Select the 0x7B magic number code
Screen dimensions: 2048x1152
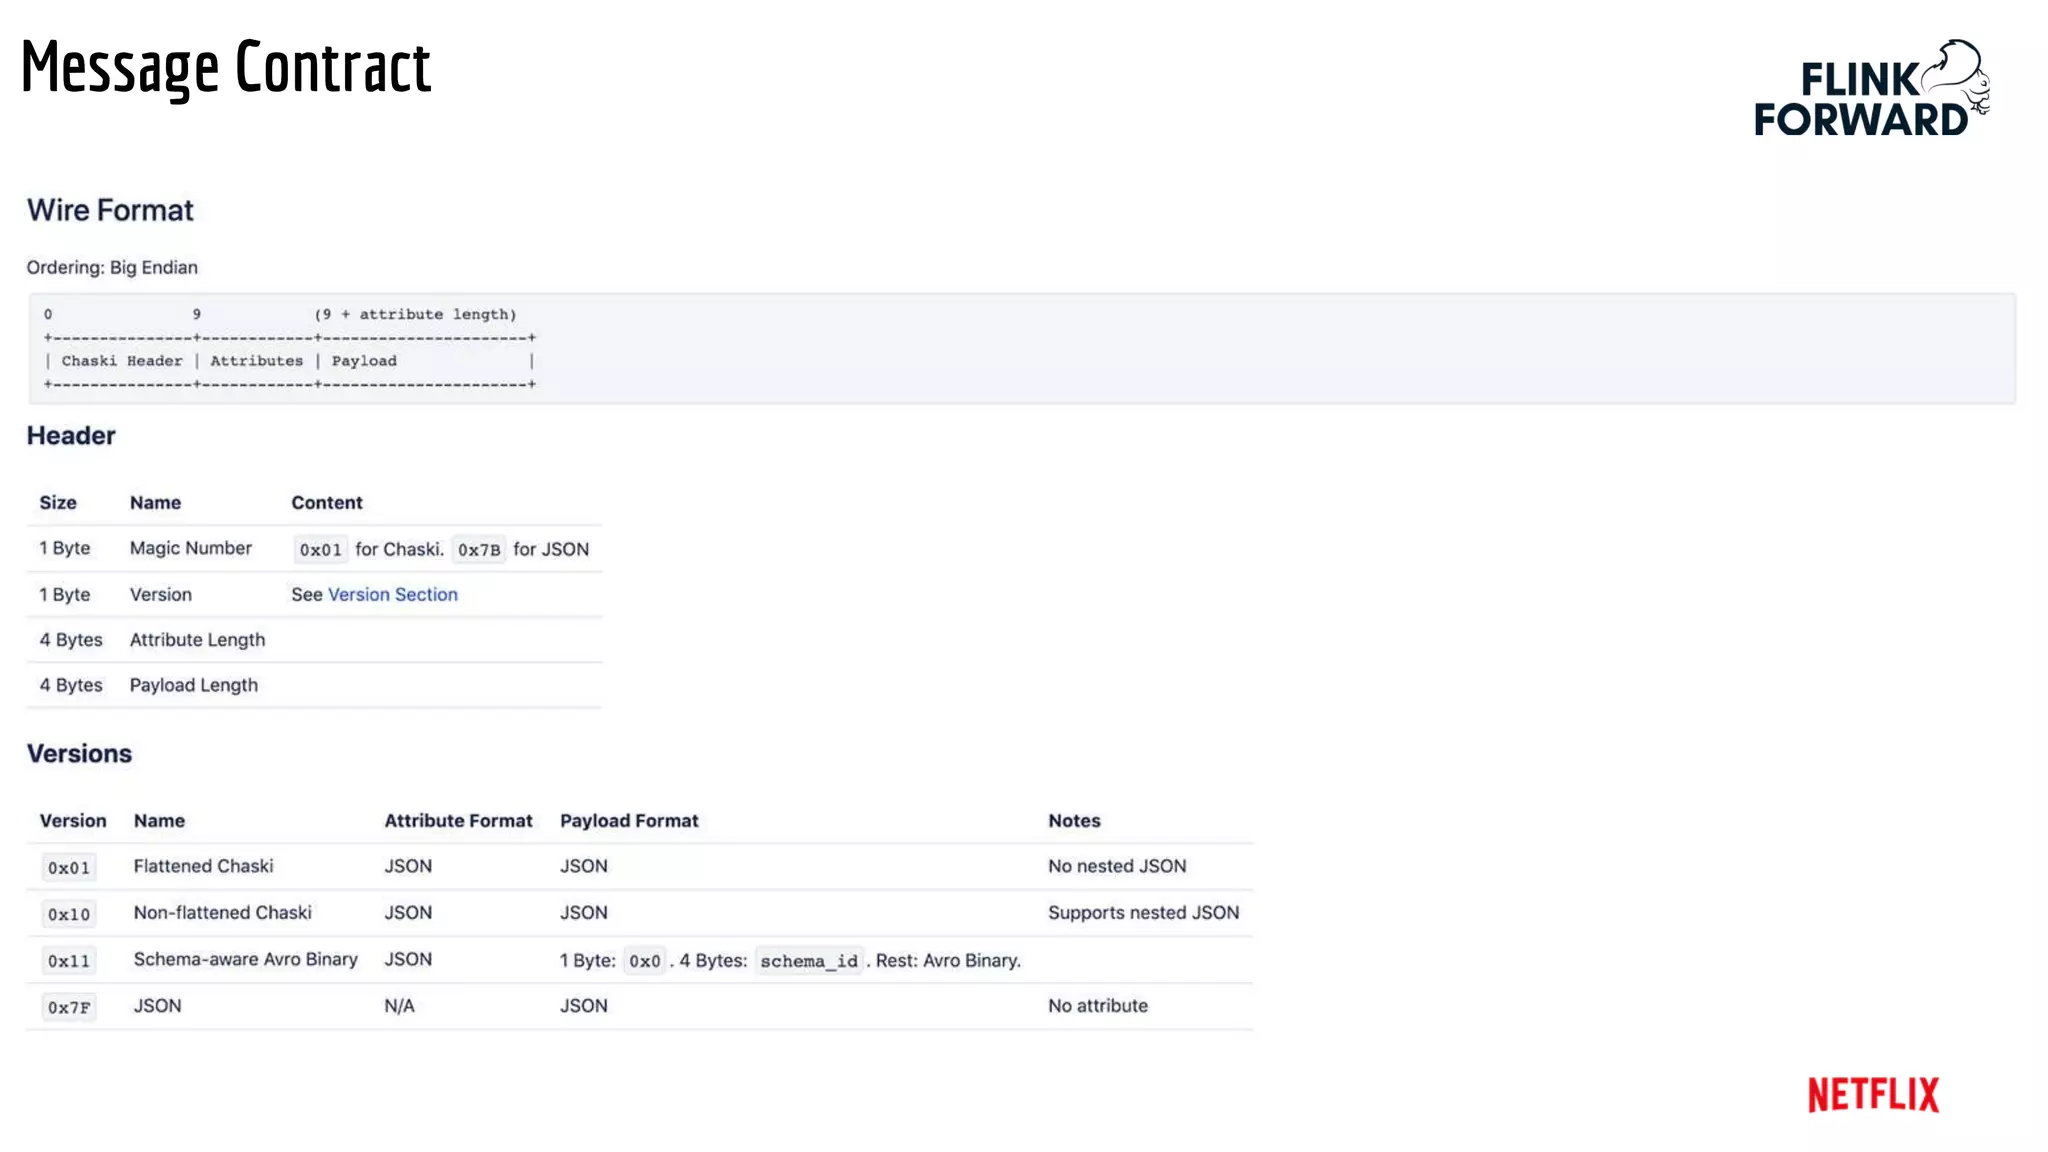(479, 550)
